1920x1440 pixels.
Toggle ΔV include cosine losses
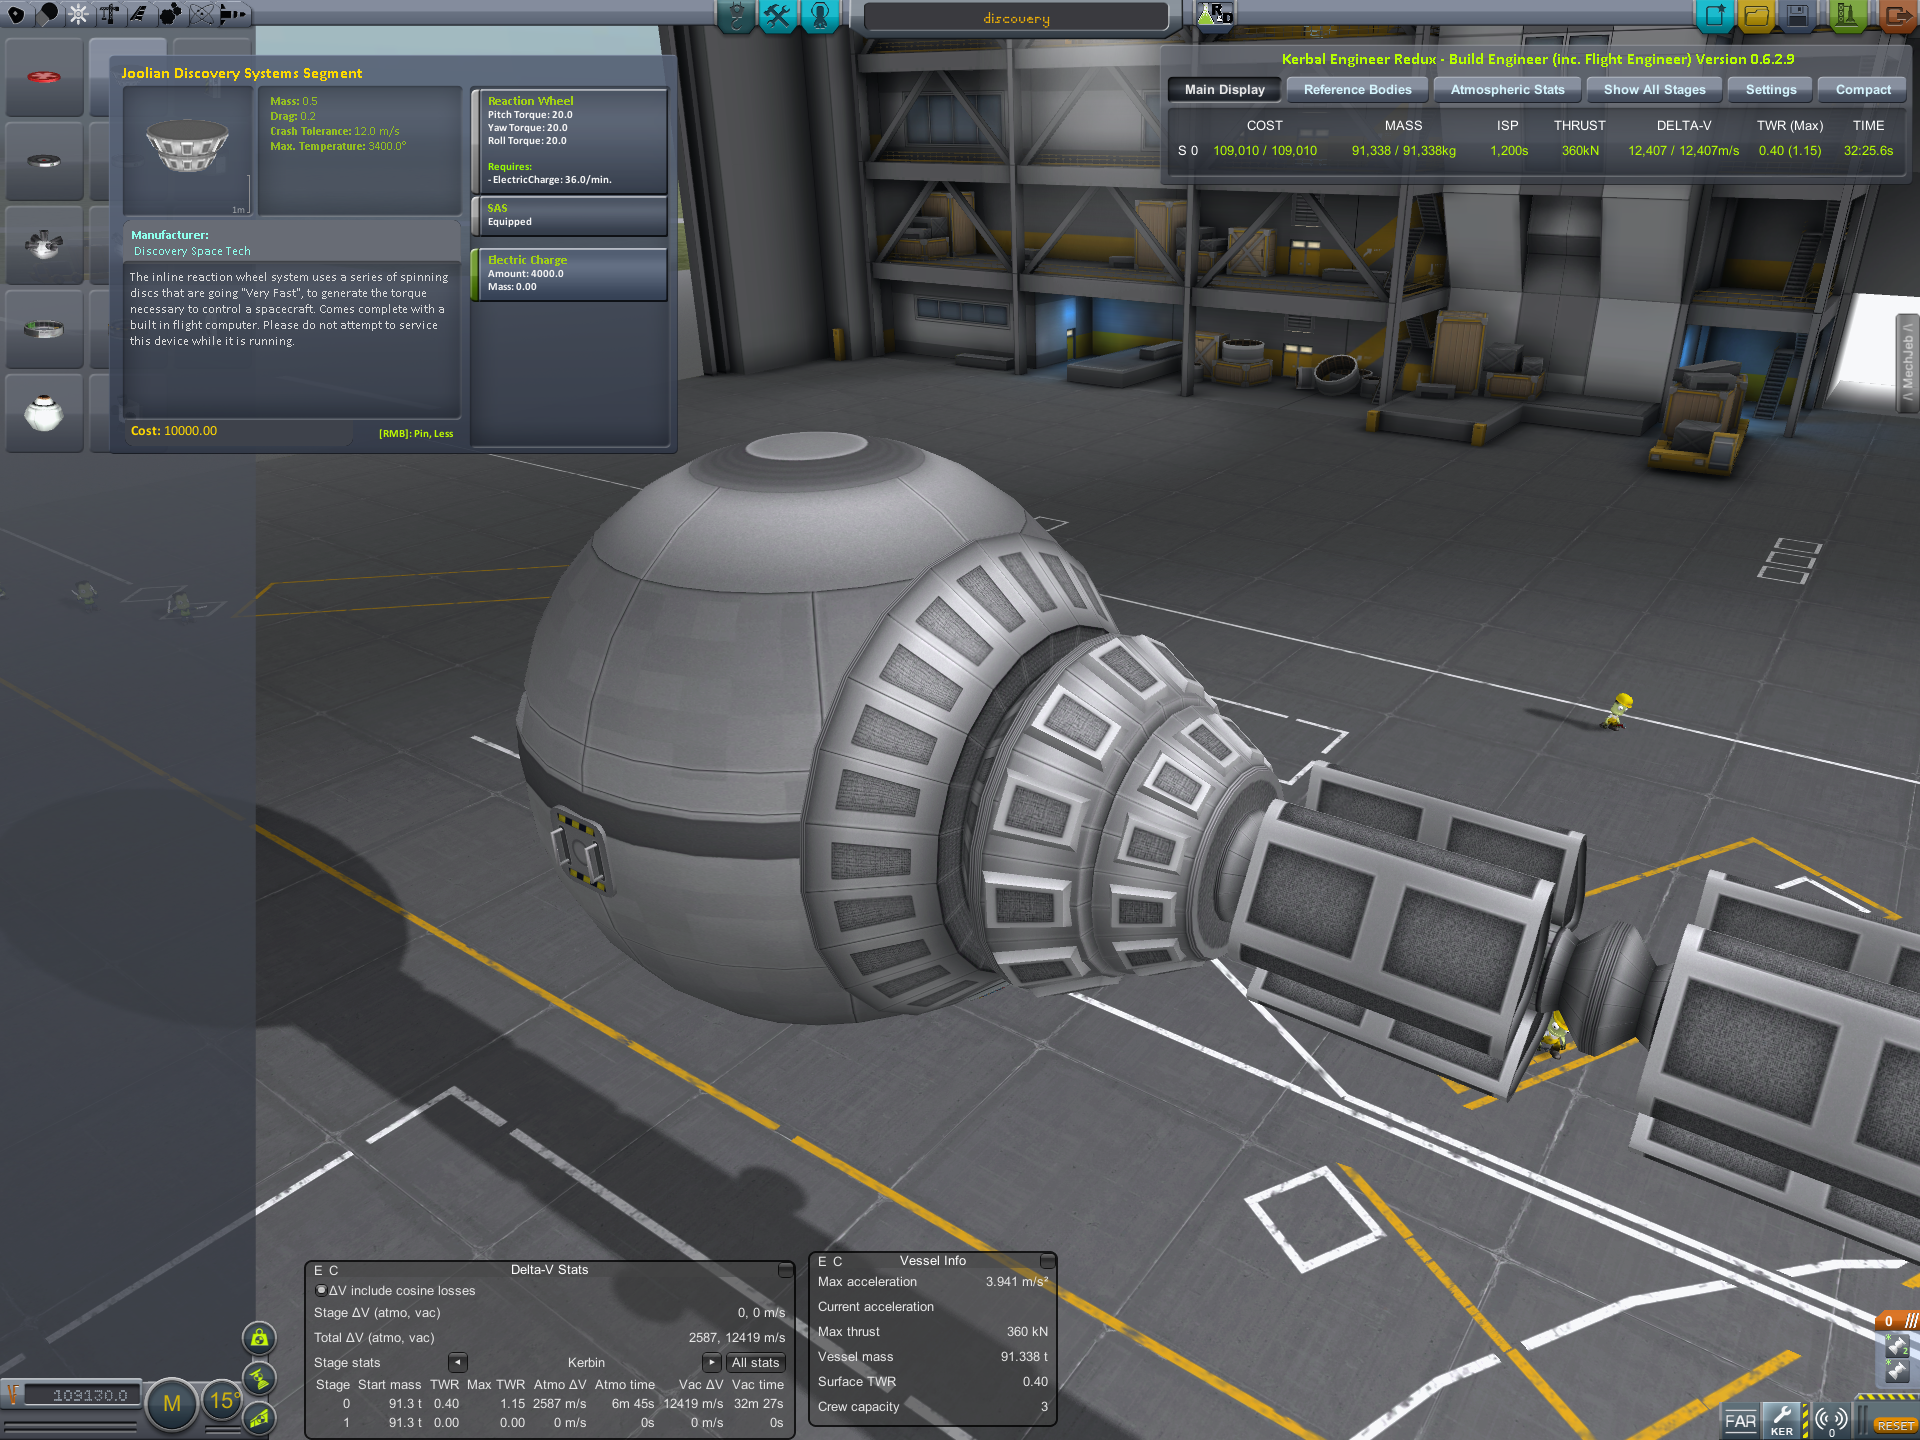[x=321, y=1290]
